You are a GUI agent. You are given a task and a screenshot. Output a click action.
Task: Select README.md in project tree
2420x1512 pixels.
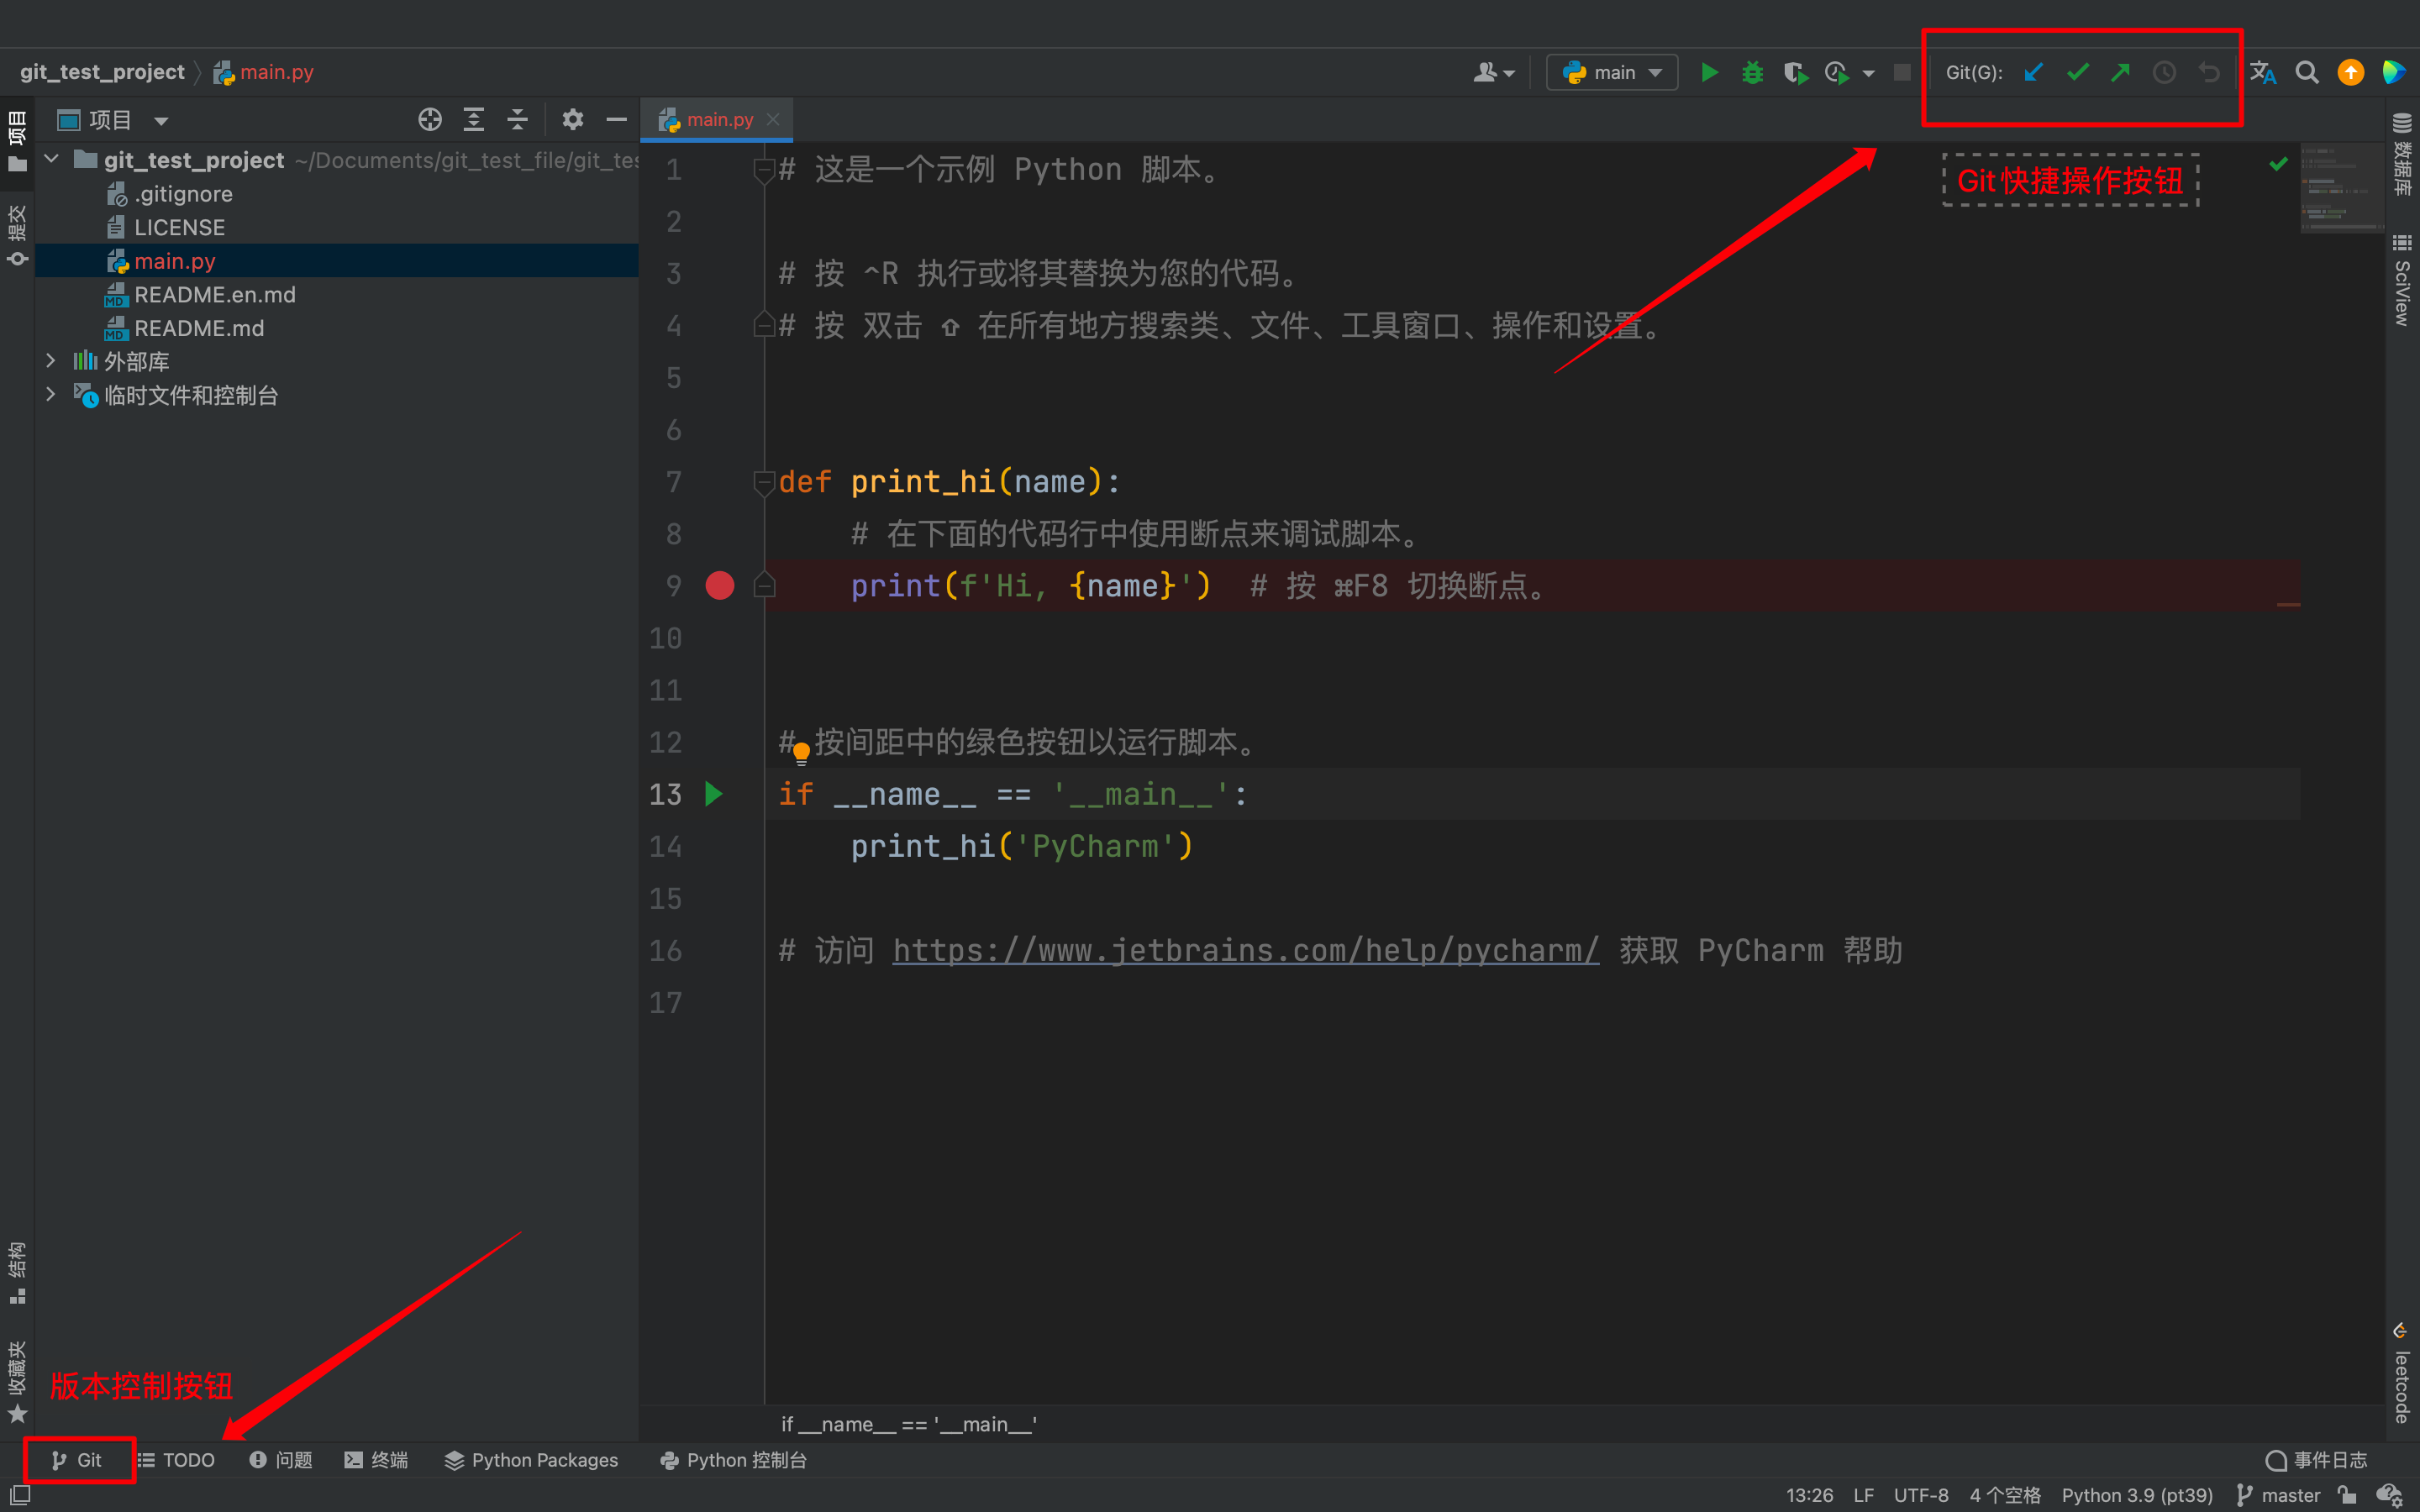198,328
